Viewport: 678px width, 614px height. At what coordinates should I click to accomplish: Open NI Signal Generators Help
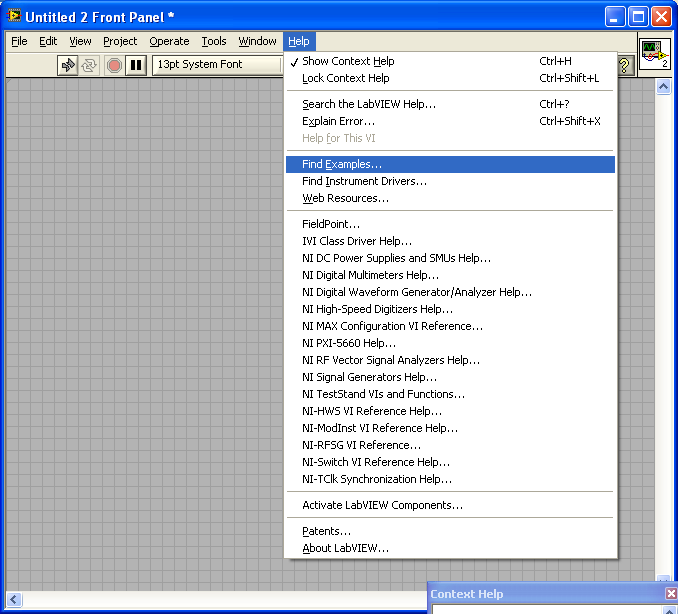coord(450,377)
